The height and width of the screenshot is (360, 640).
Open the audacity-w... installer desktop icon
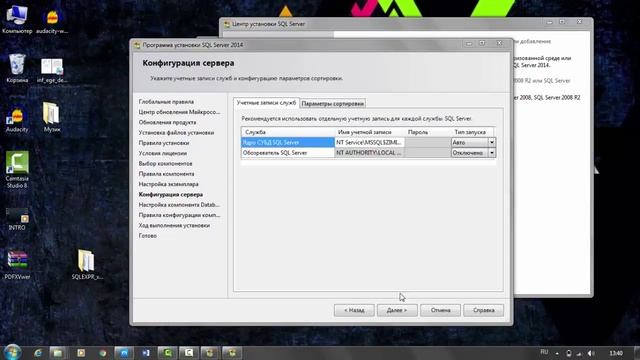(52, 20)
